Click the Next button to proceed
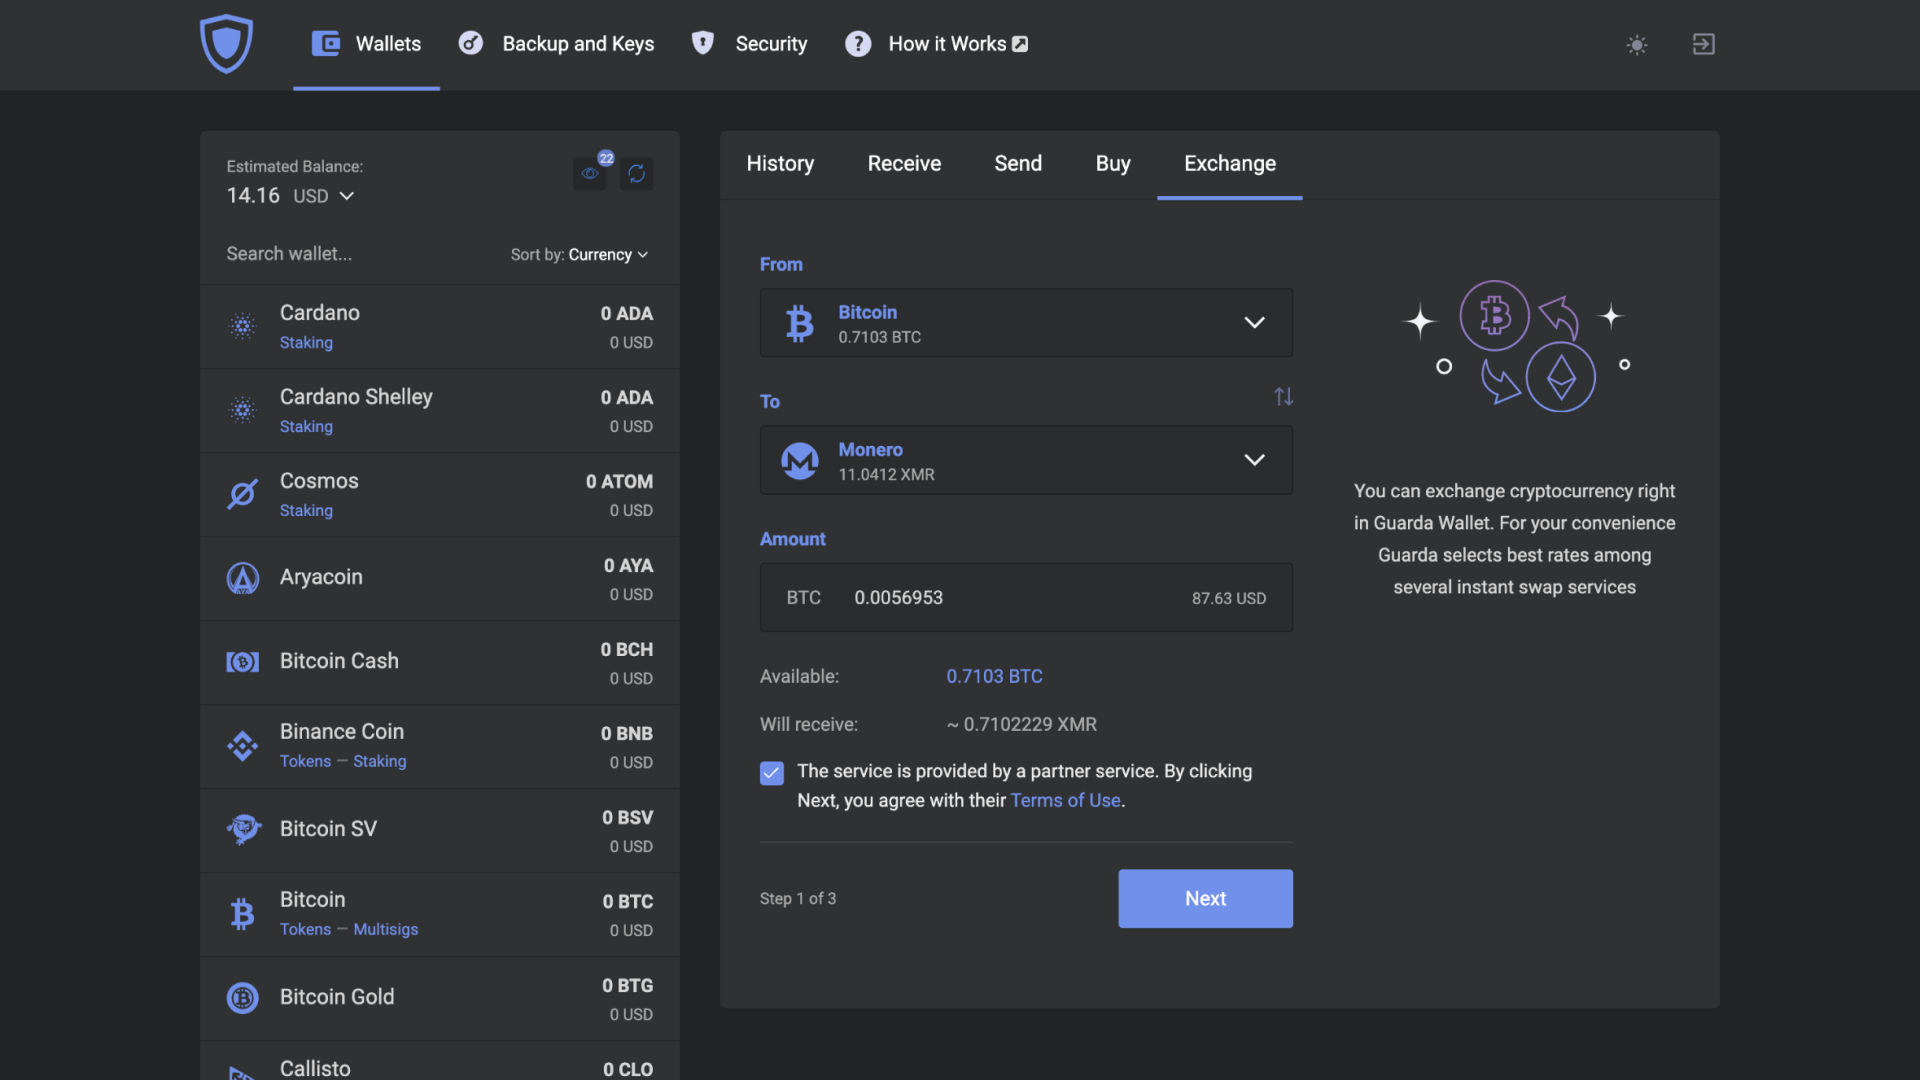Image resolution: width=1920 pixels, height=1080 pixels. (x=1205, y=898)
